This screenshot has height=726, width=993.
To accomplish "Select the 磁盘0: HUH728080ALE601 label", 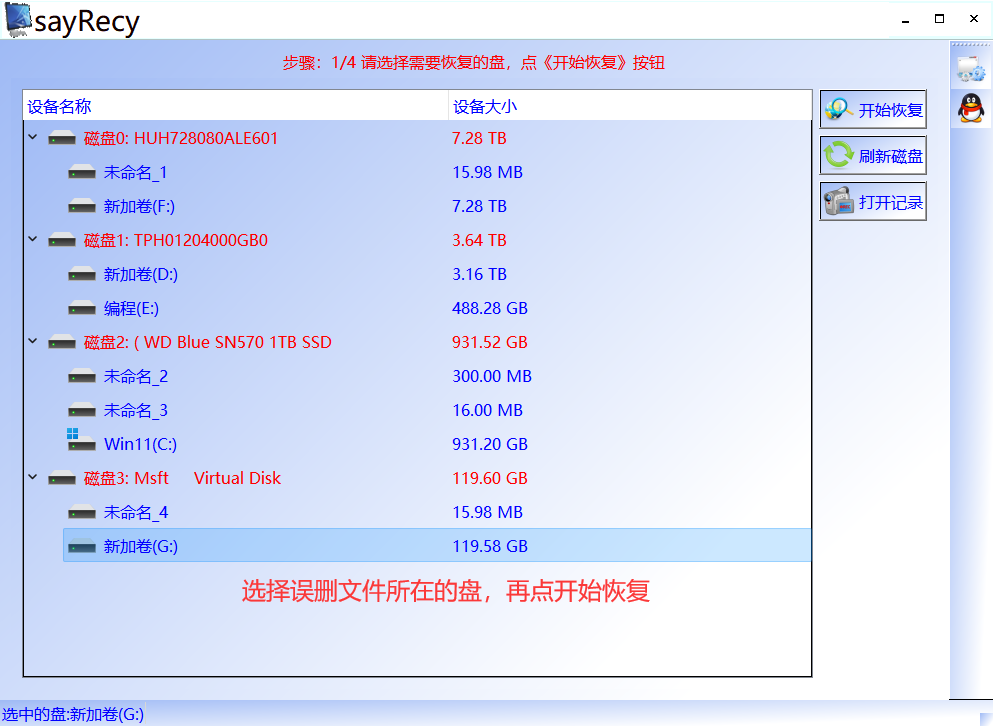I will coord(180,138).
